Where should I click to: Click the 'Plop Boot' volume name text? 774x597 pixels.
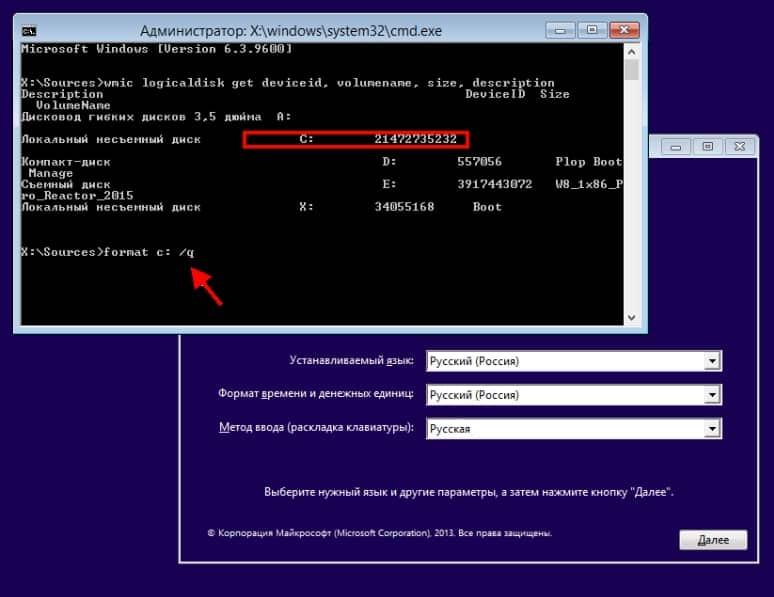pyautogui.click(x=588, y=162)
